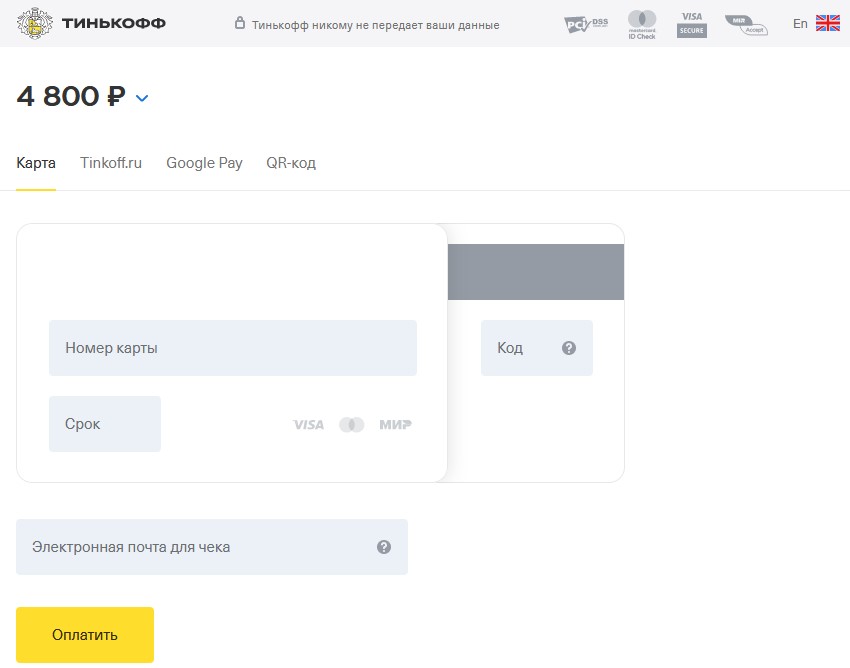The width and height of the screenshot is (850, 668).
Task: Choose the QR-код payment tab
Action: pos(291,163)
